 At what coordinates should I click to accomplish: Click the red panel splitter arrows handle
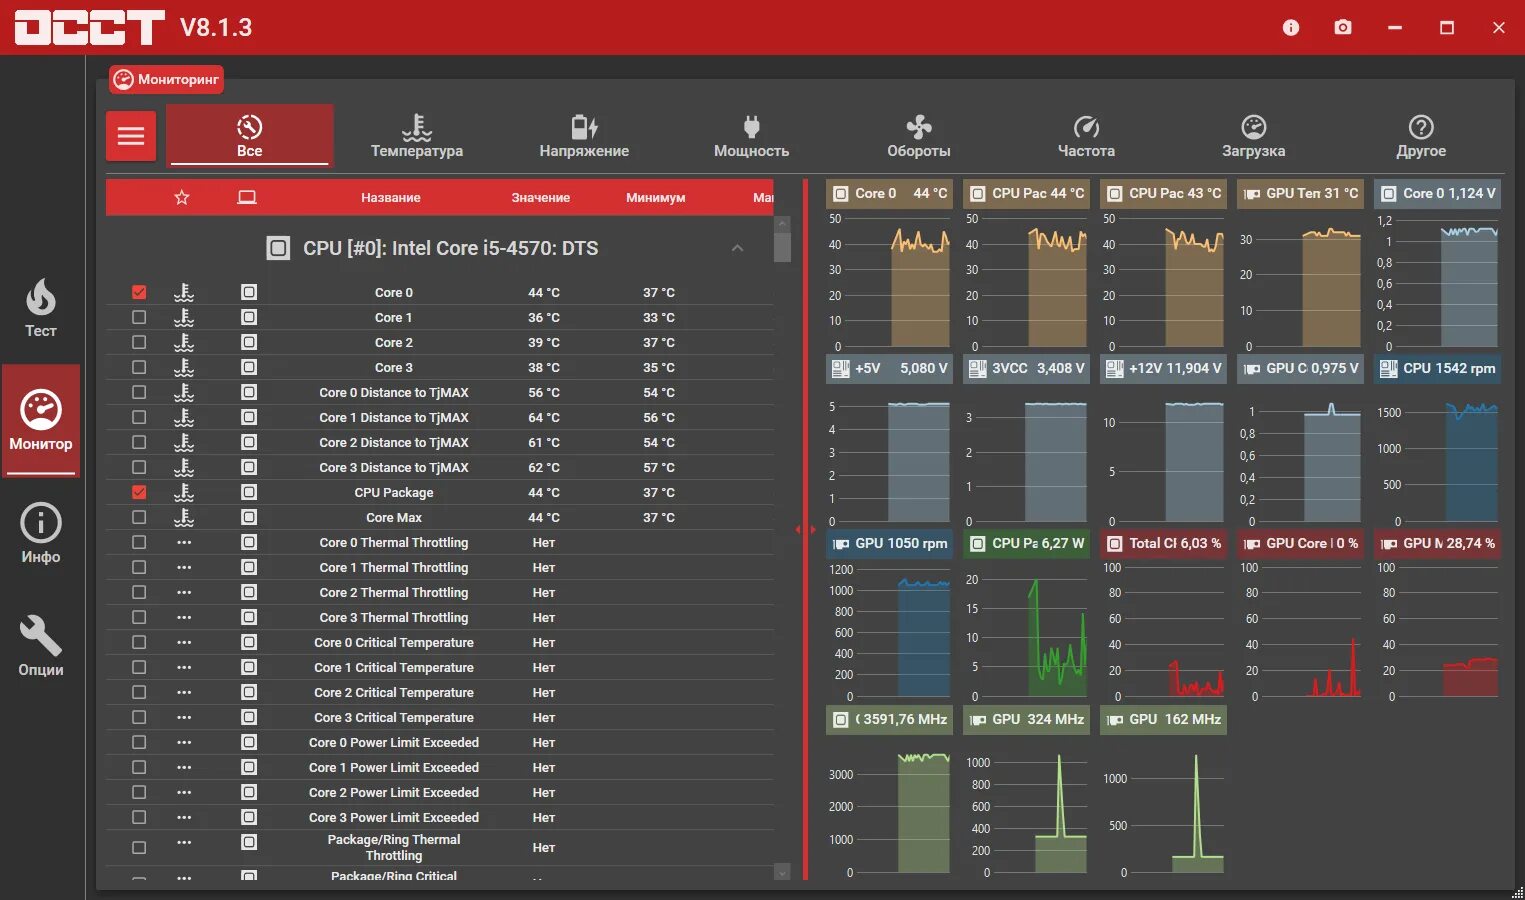805,529
